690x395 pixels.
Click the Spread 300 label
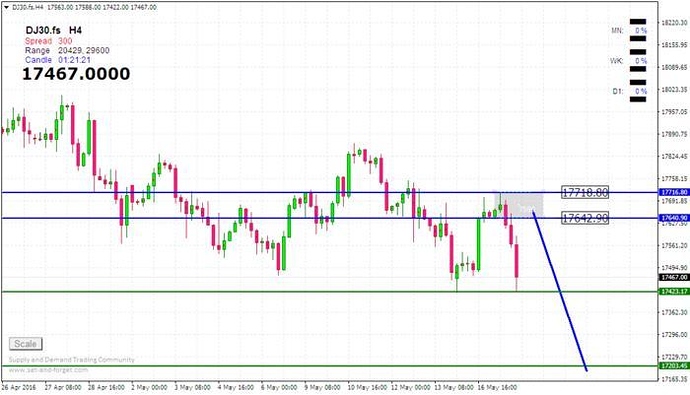(48, 41)
